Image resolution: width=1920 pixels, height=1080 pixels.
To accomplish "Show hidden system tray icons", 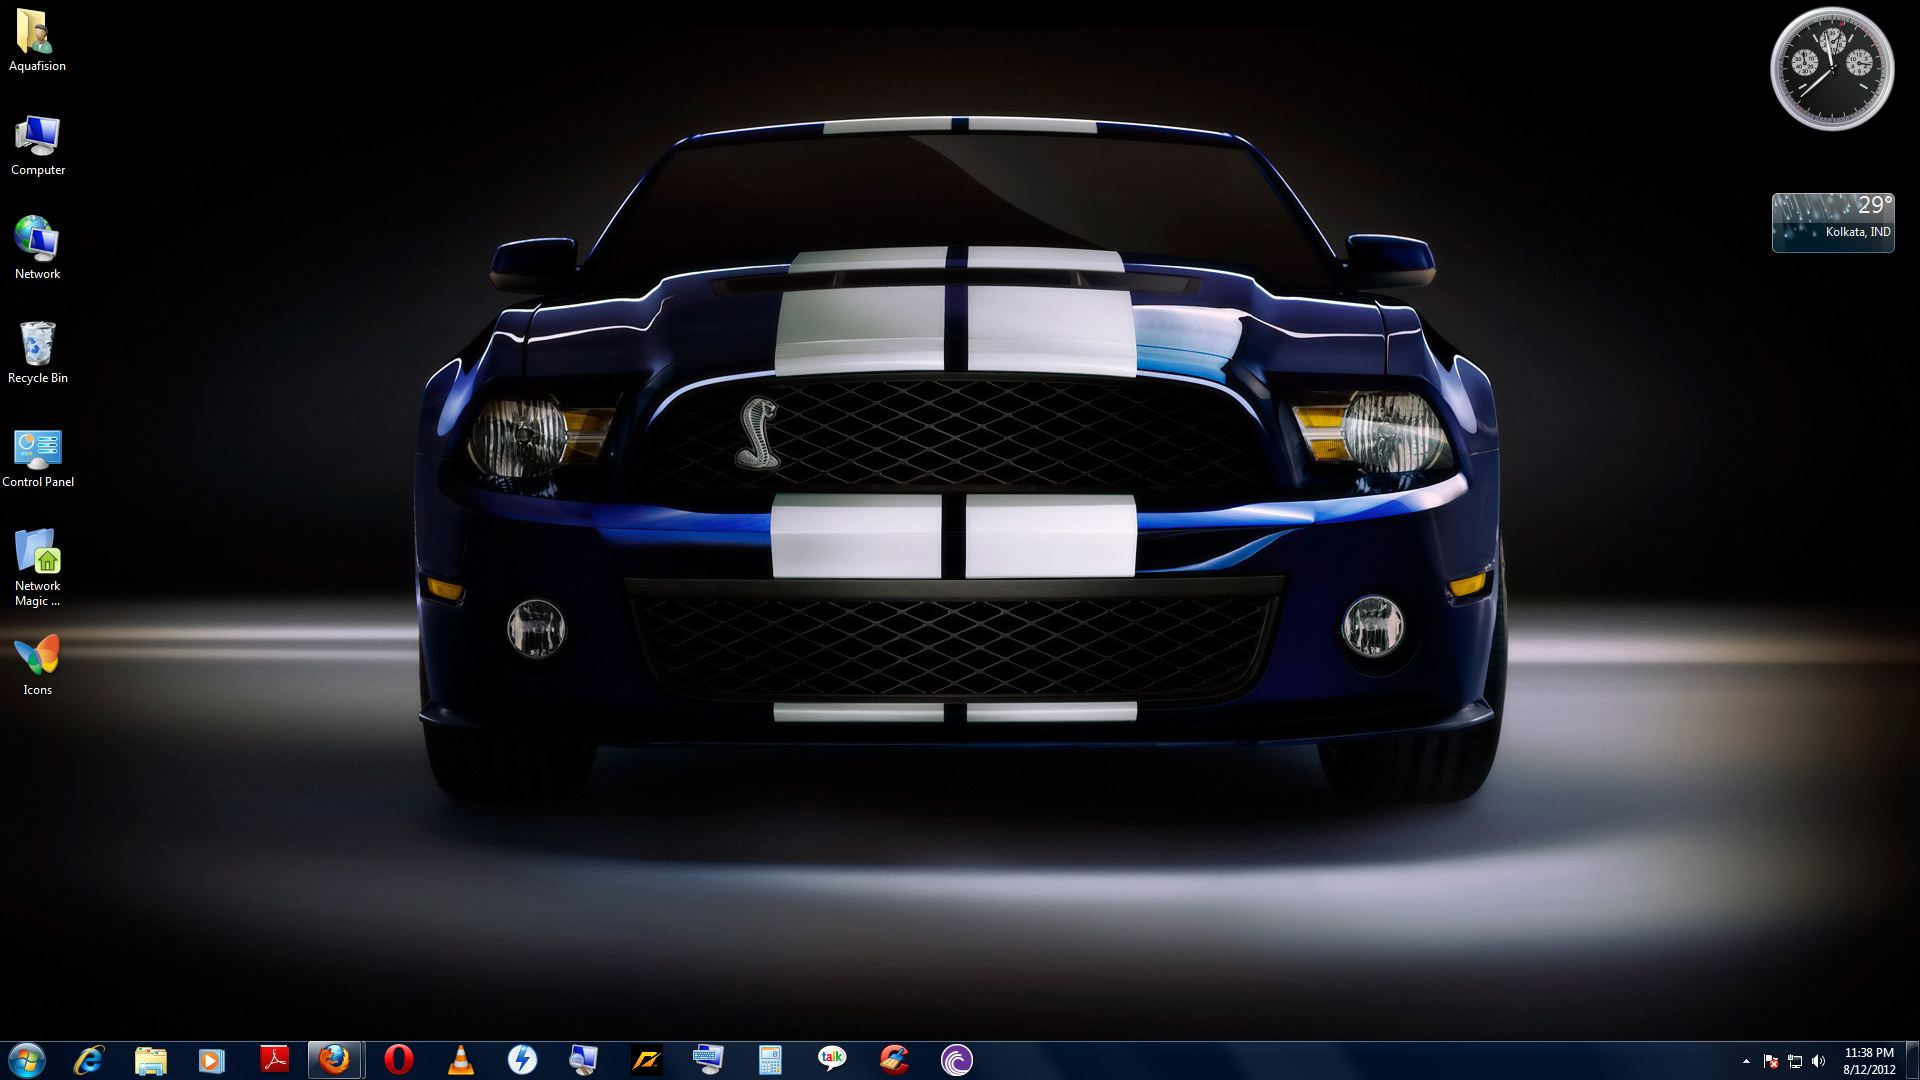I will click(1746, 1061).
